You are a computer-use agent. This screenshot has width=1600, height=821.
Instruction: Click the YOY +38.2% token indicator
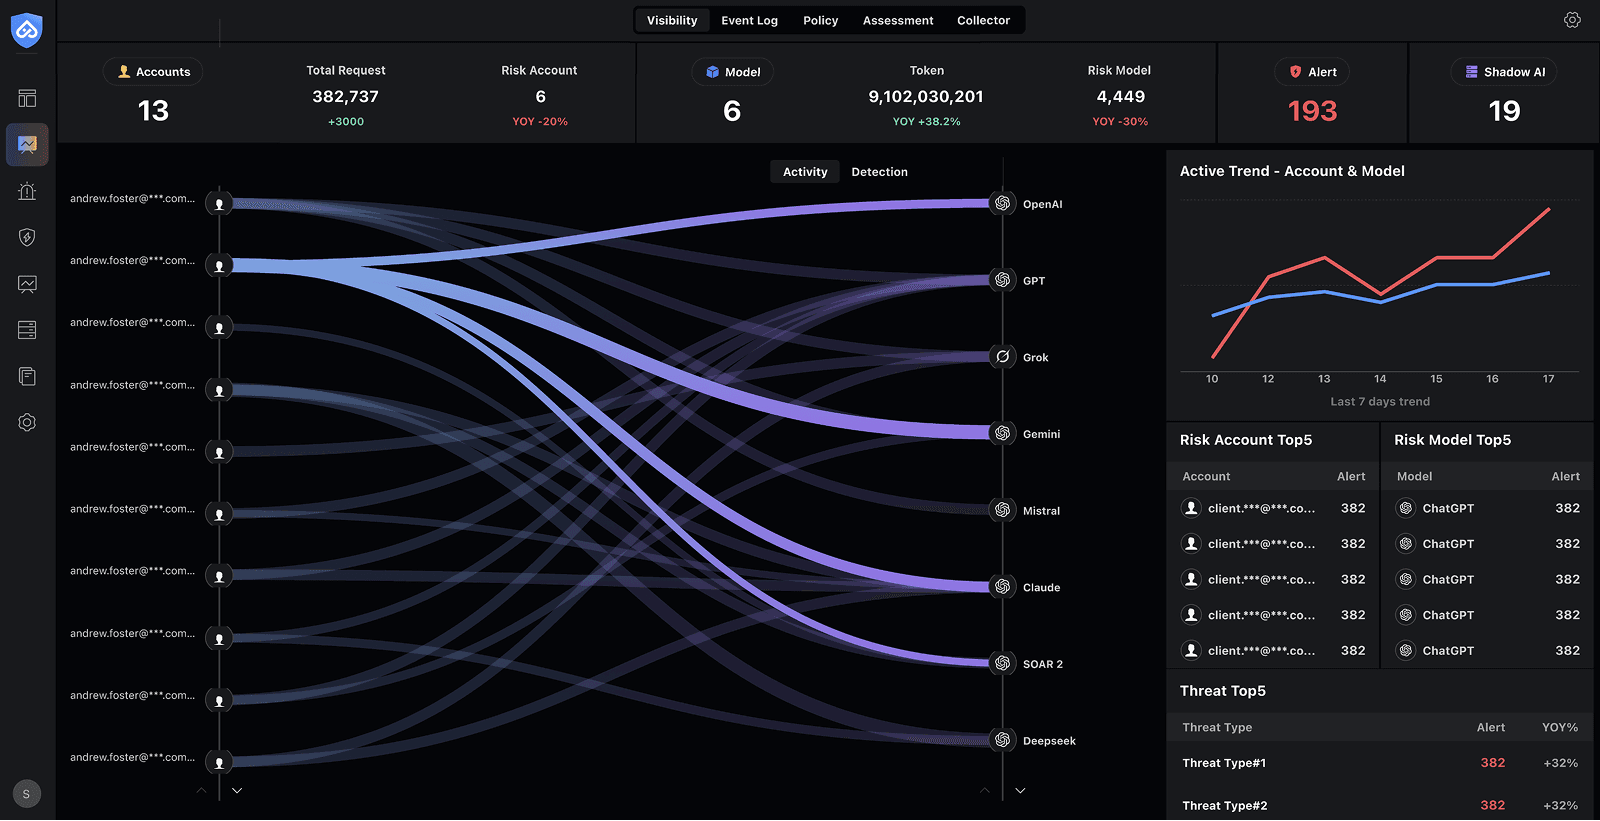(926, 122)
